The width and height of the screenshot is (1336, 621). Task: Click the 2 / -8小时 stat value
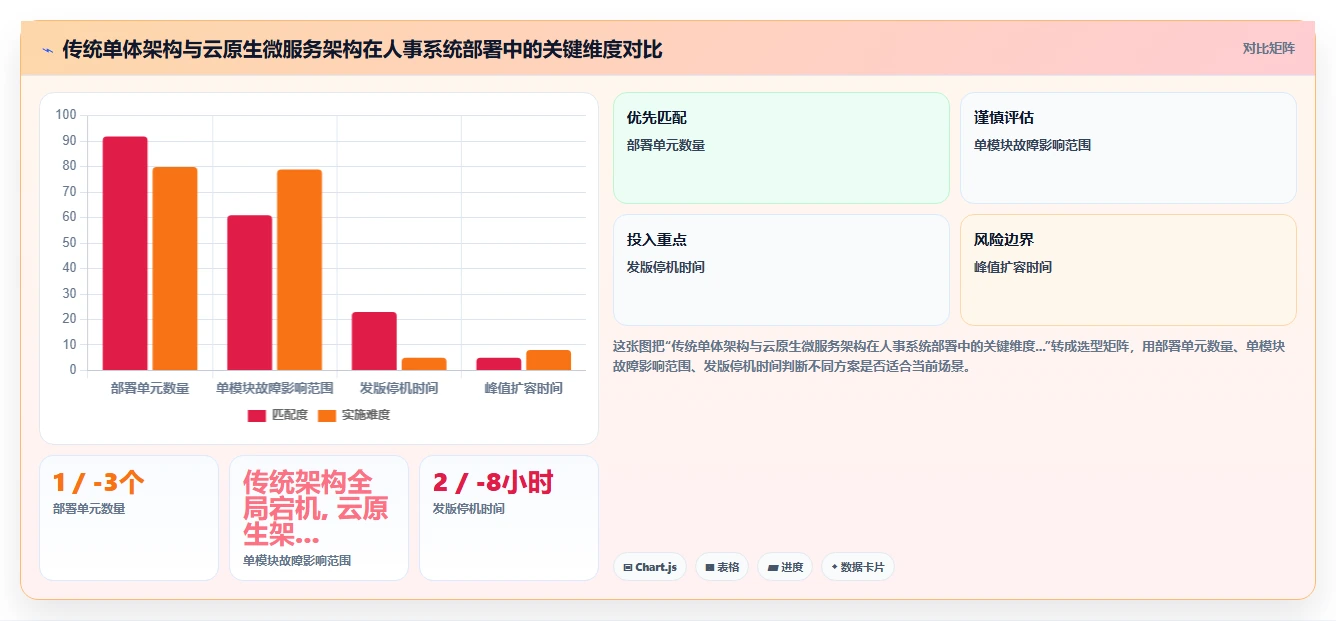point(493,483)
